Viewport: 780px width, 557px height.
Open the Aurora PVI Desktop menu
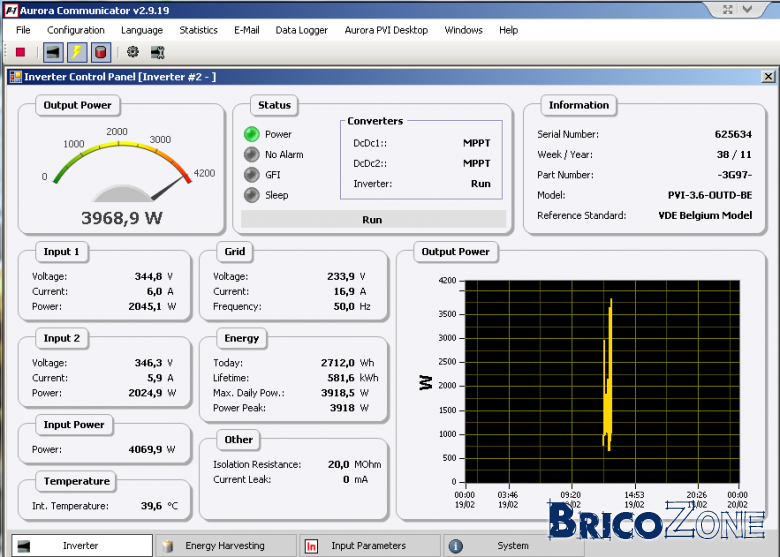[386, 30]
